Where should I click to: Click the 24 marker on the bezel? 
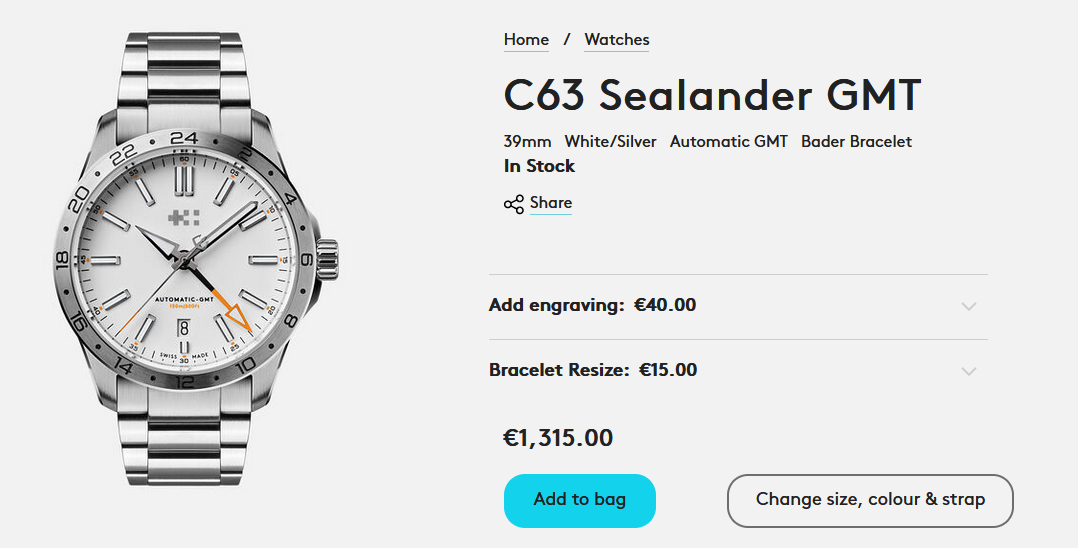pos(184,139)
